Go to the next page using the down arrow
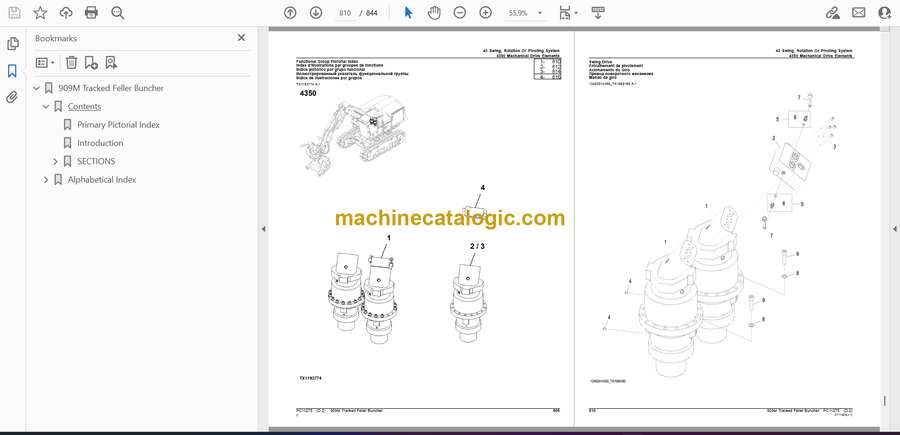The width and height of the screenshot is (900, 435). point(316,13)
